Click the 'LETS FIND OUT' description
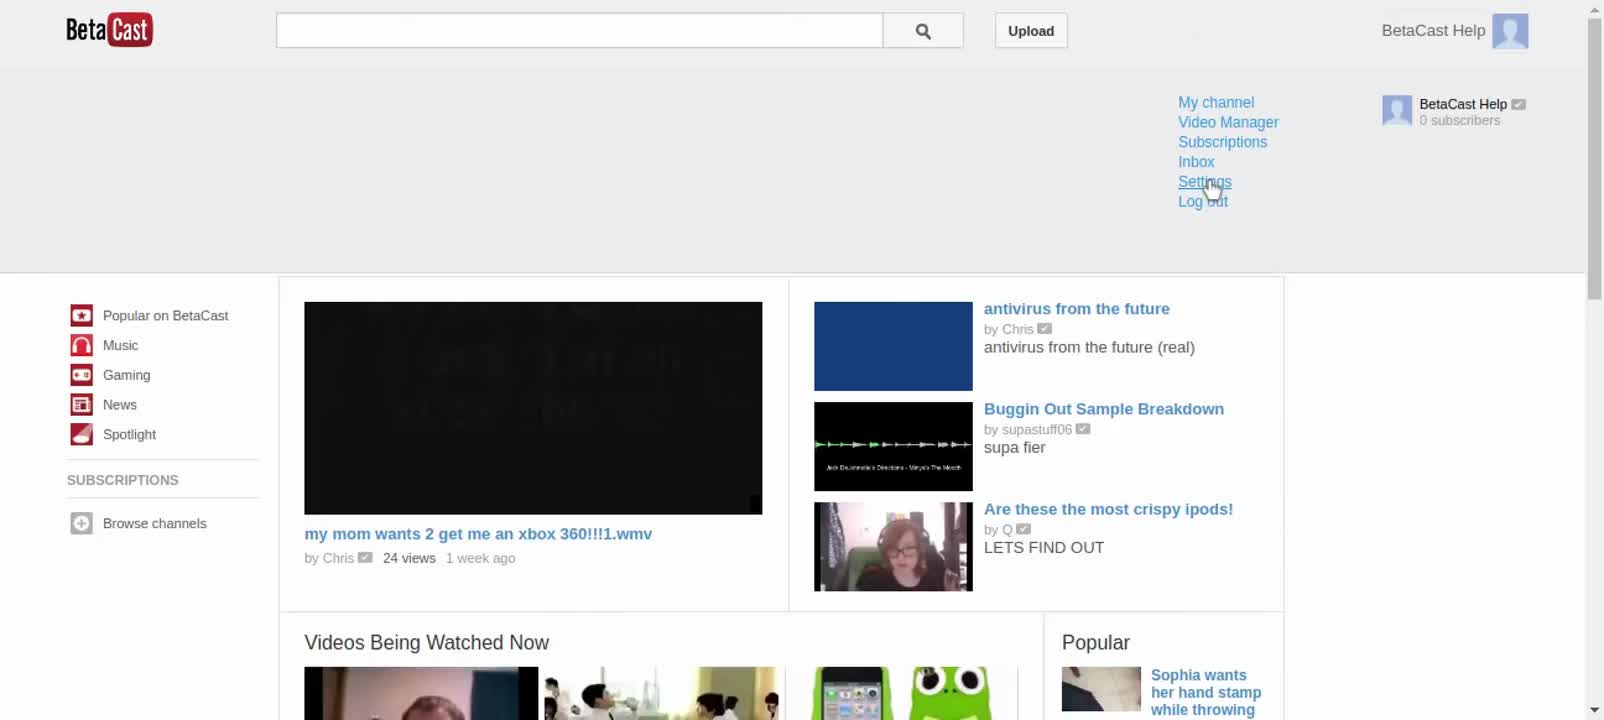The height and width of the screenshot is (720, 1604). point(1044,548)
